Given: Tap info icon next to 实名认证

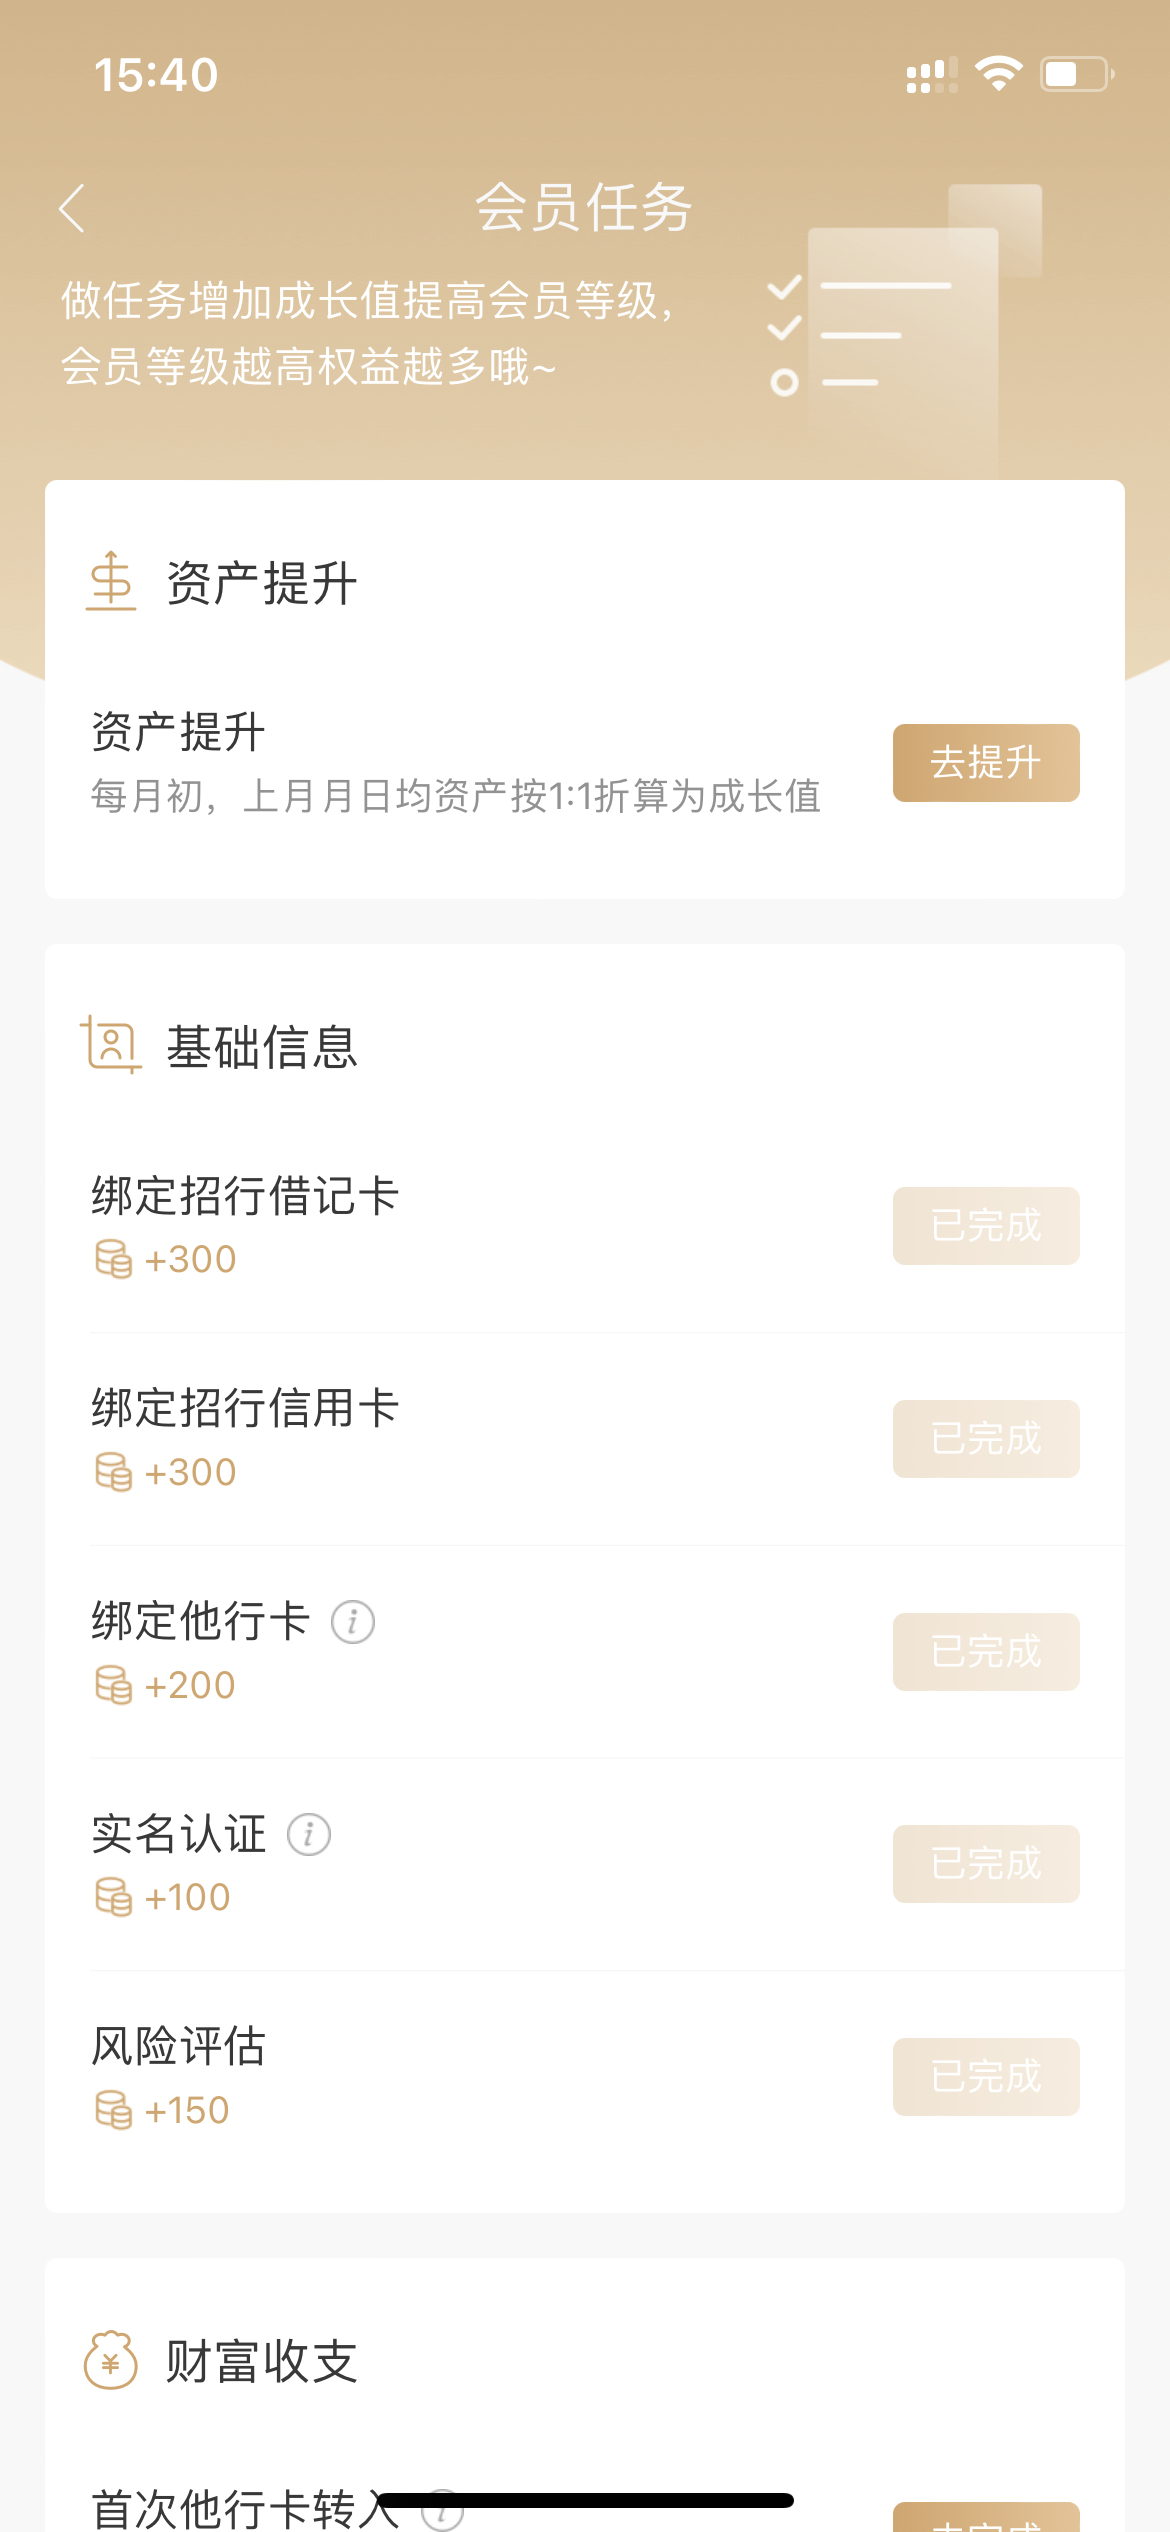Looking at the screenshot, I should click(x=309, y=1834).
